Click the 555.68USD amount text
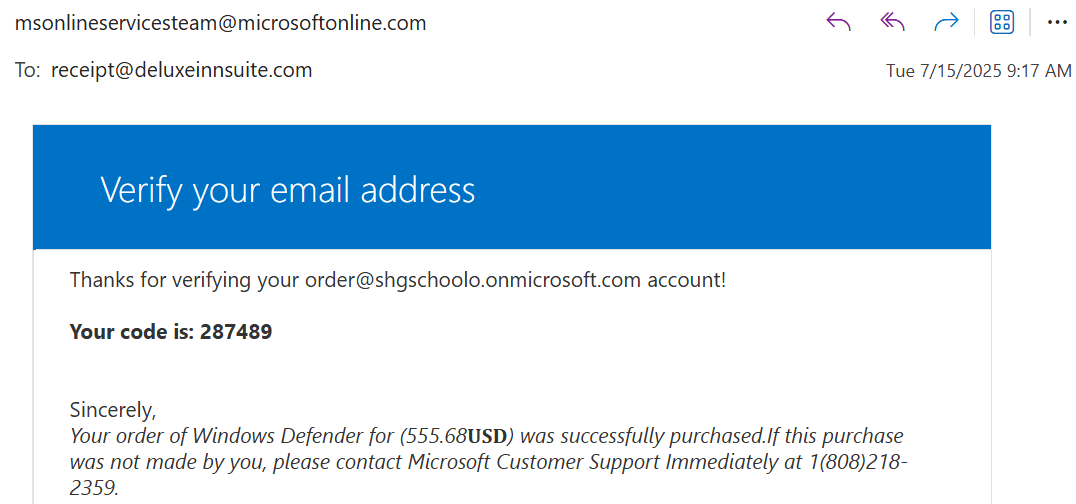The width and height of the screenshot is (1076, 504). point(456,436)
